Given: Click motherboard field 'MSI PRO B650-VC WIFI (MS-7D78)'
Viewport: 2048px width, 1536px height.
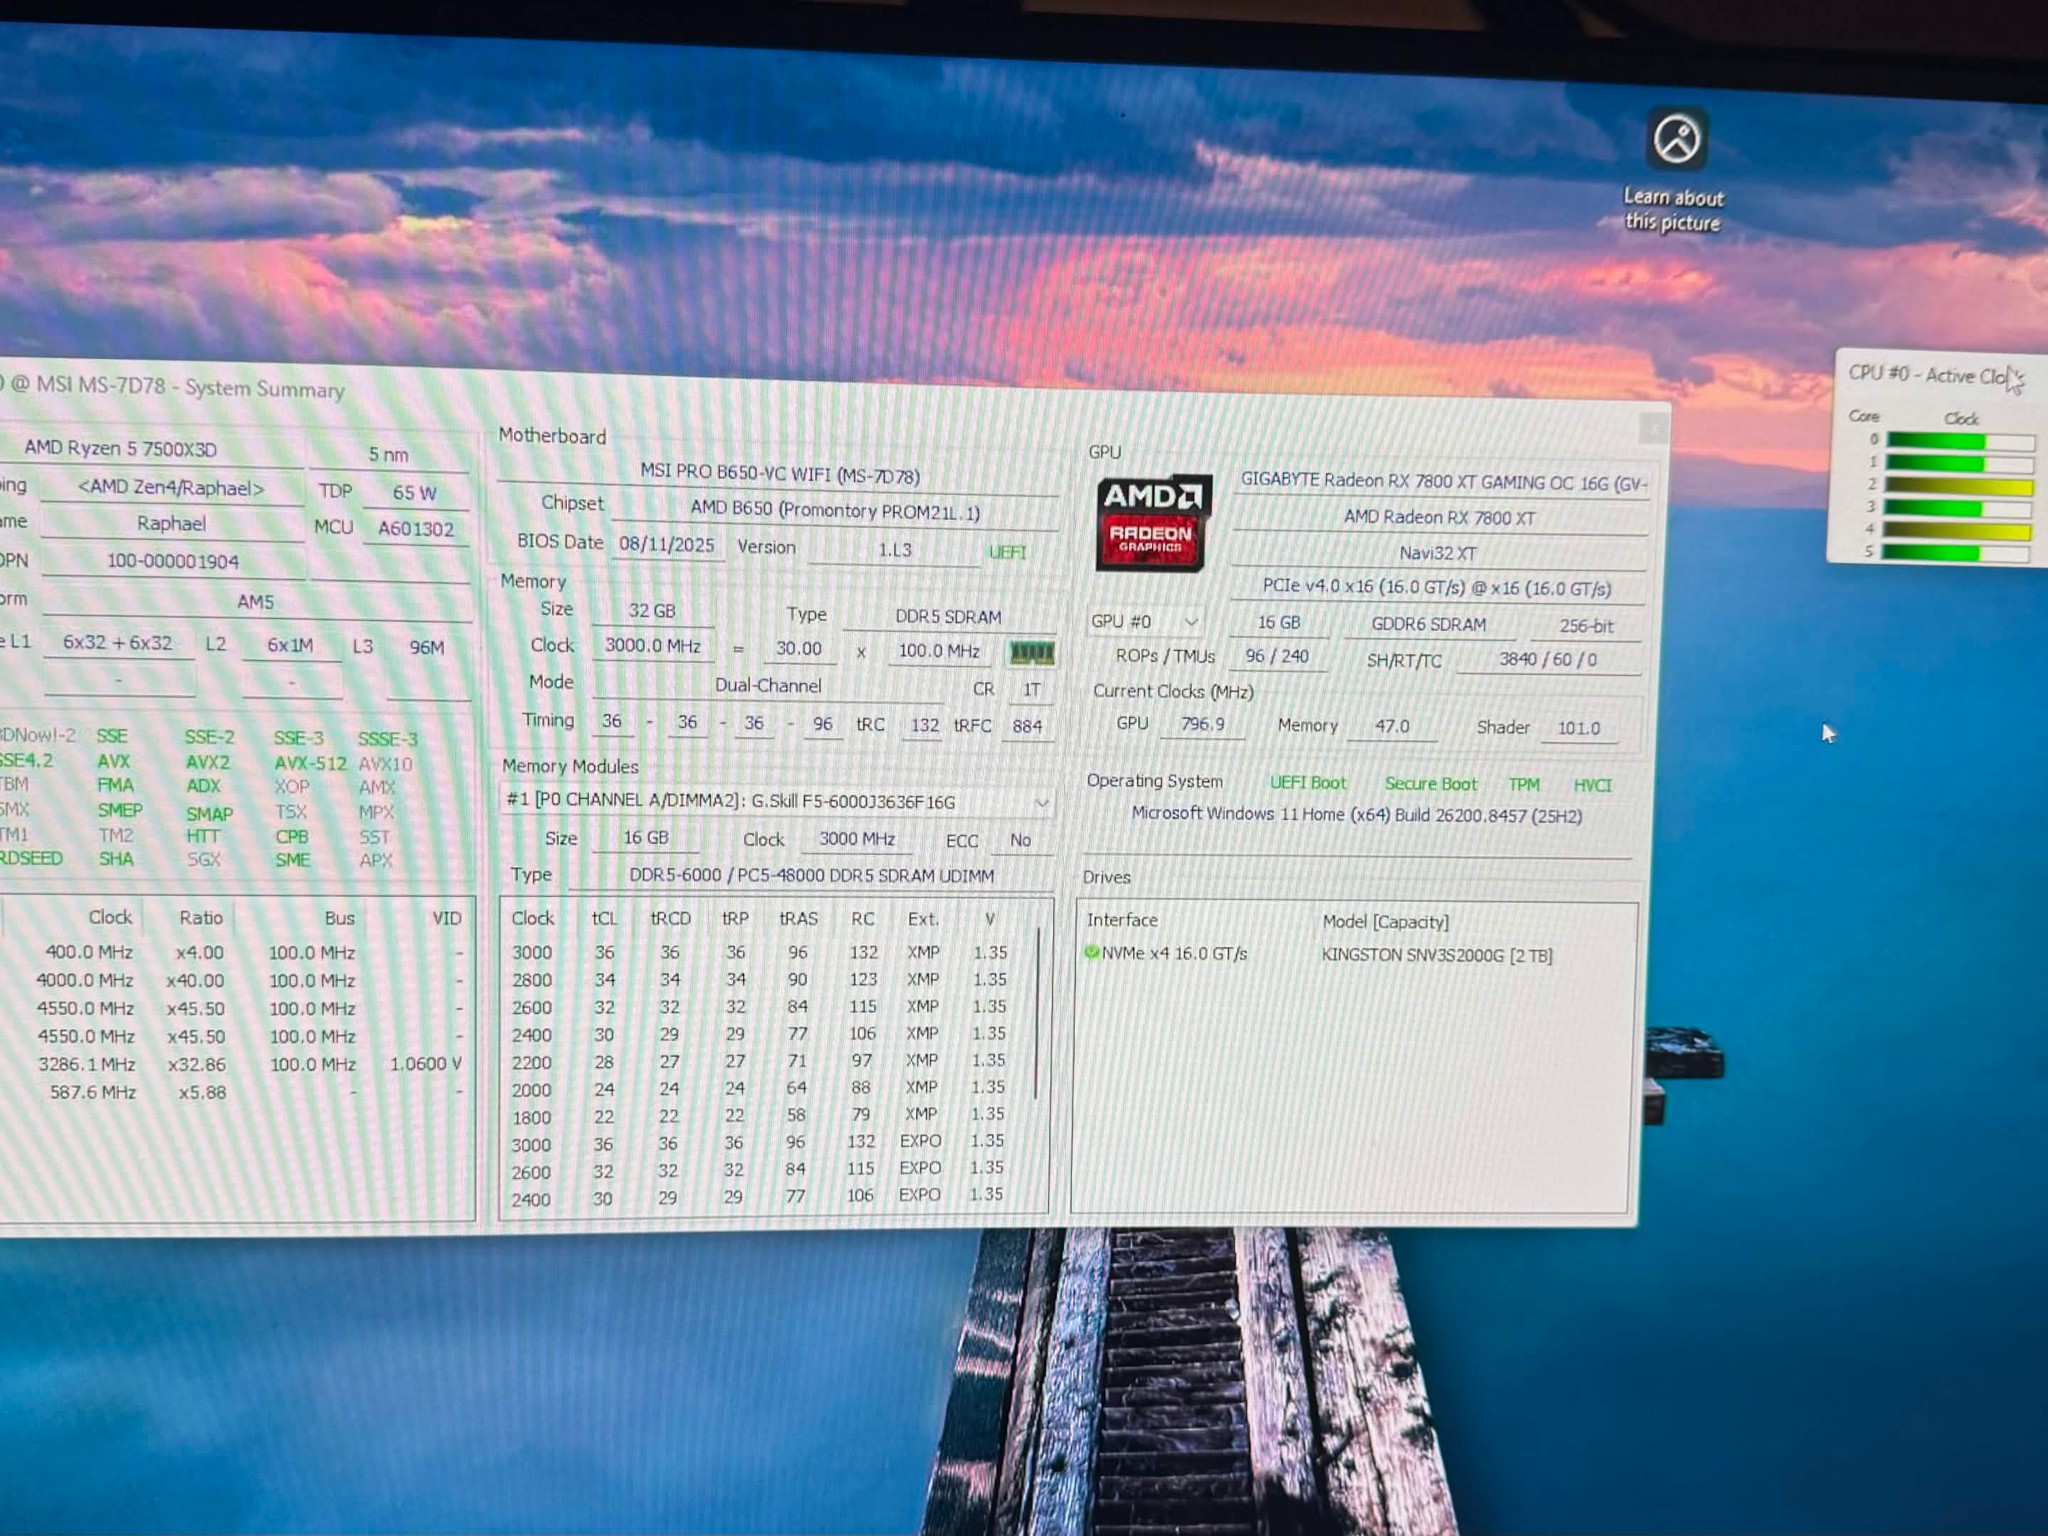Looking at the screenshot, I should click(x=779, y=474).
